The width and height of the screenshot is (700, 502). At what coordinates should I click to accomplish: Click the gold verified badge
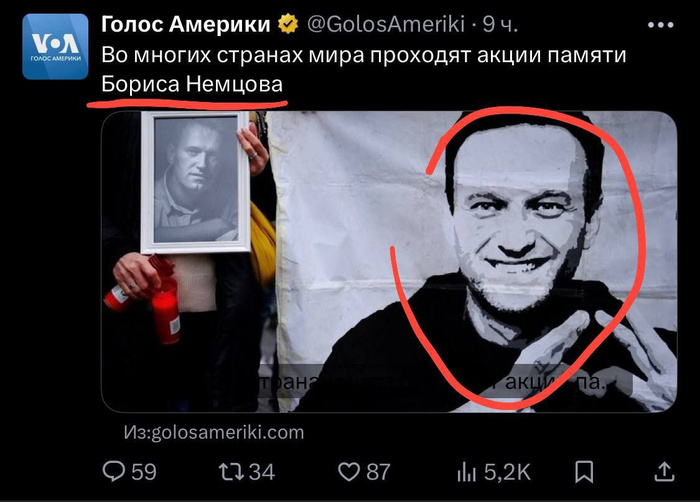pos(288,24)
